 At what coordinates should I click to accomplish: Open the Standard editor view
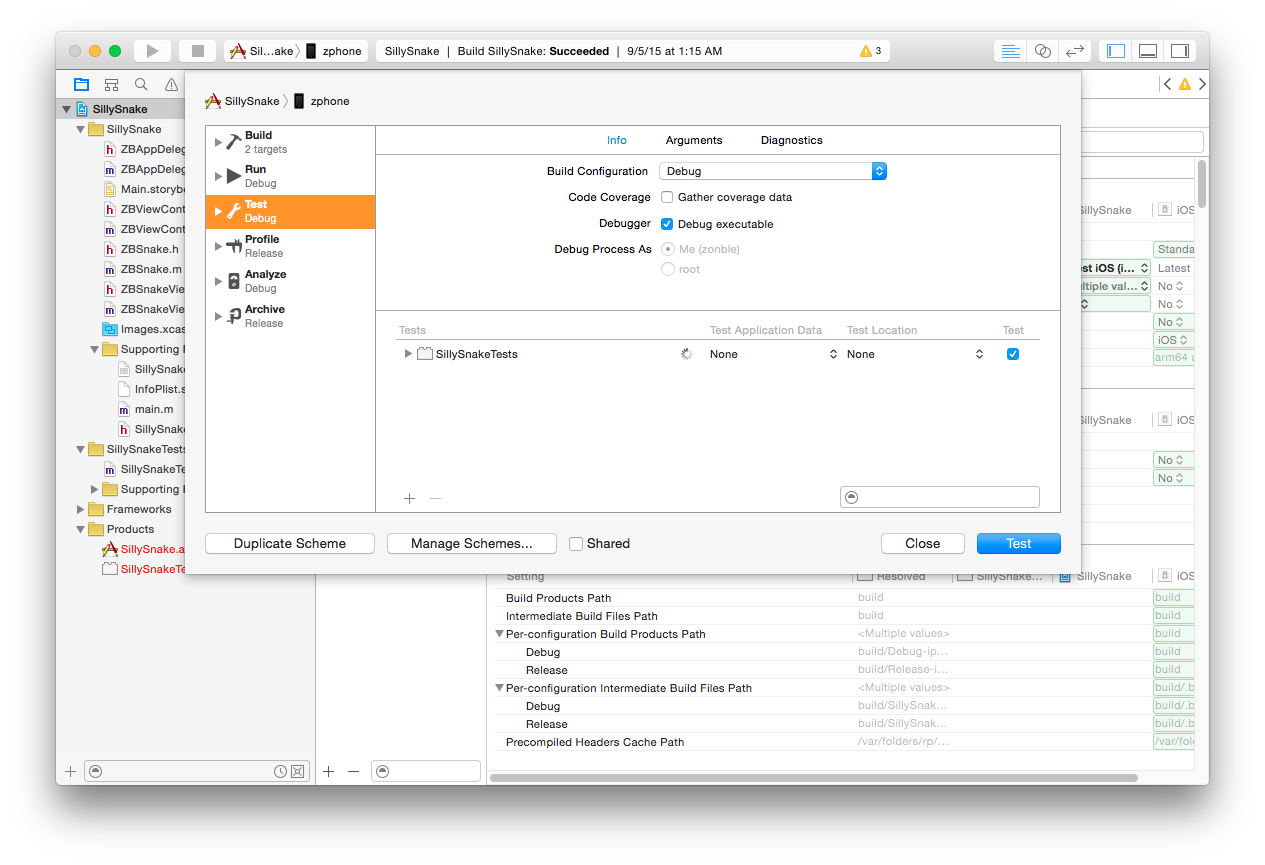pyautogui.click(x=1011, y=51)
